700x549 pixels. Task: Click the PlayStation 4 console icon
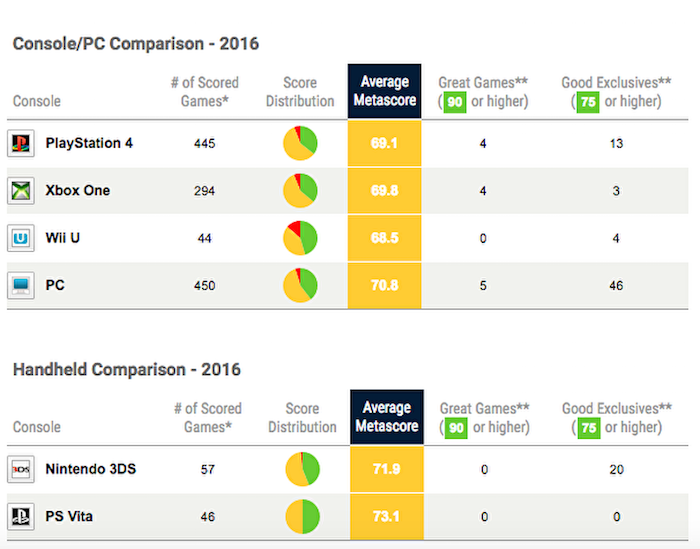click(20, 143)
